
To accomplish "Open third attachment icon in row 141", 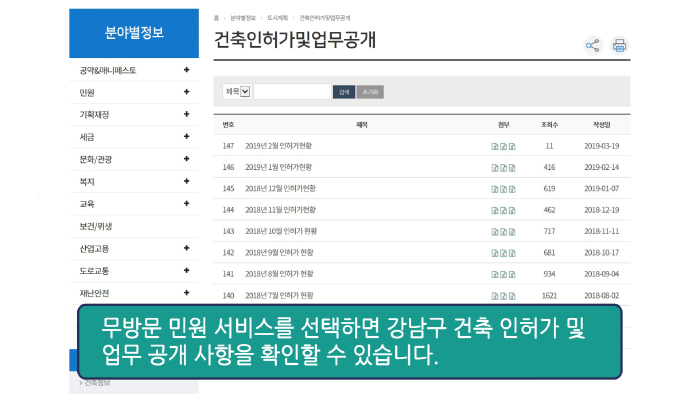I will [512, 274].
